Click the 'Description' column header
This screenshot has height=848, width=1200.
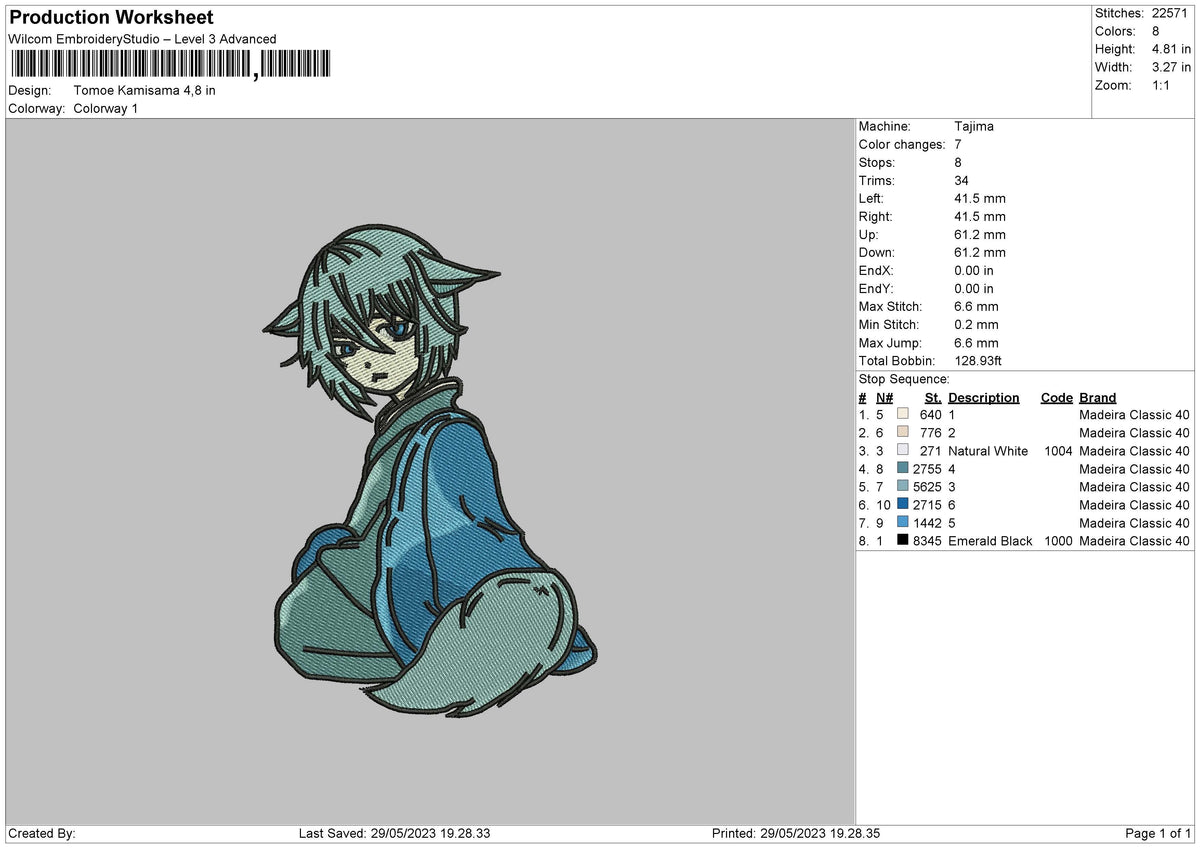click(984, 397)
